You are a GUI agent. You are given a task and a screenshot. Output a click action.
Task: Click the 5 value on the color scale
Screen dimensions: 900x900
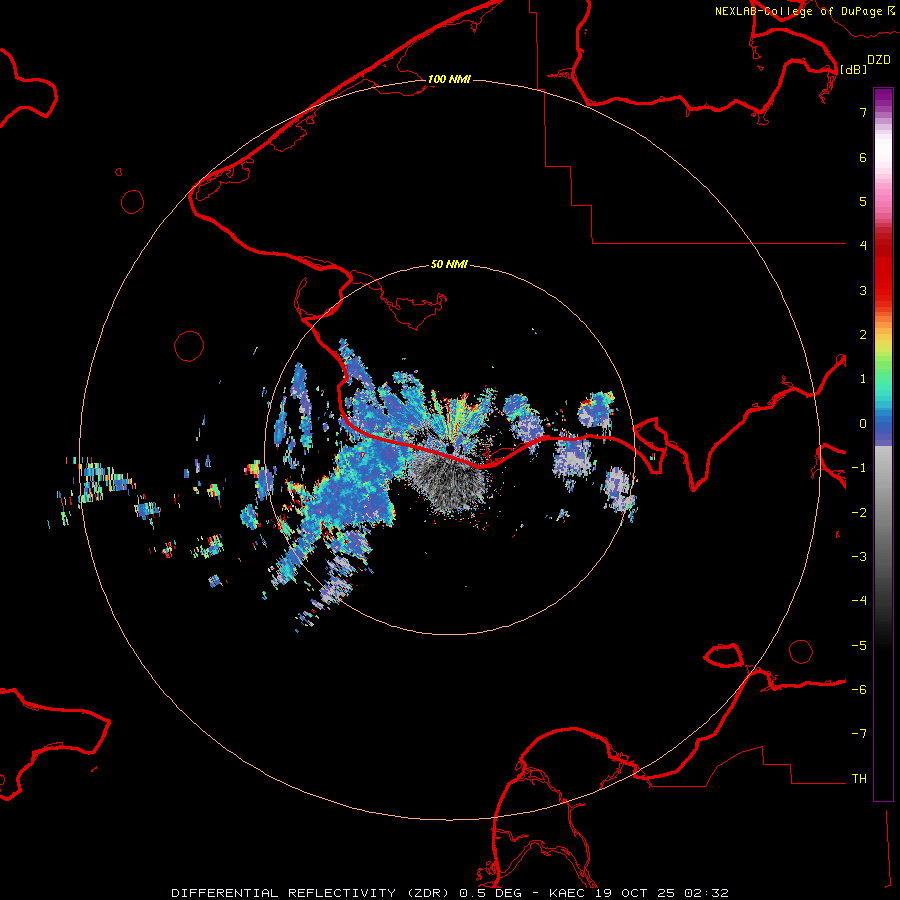tap(863, 201)
